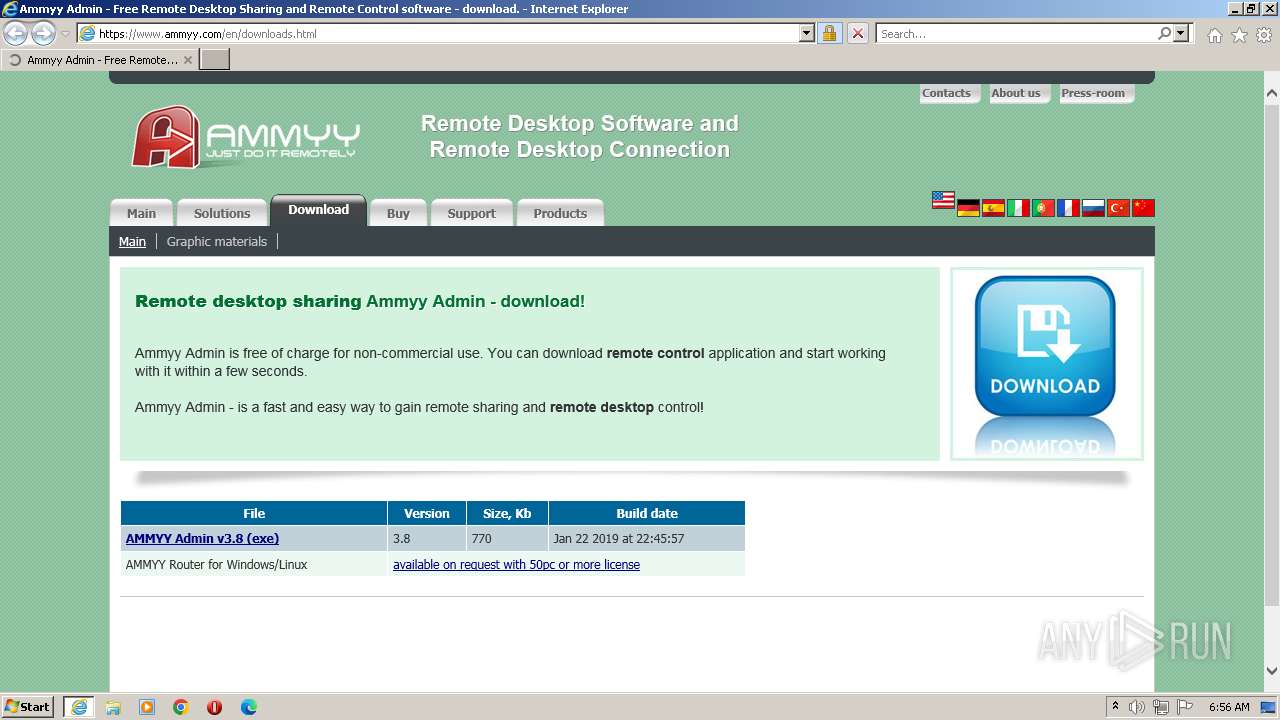Screen dimensions: 1280x720
Task: Open Google Chrome from the taskbar
Action: 181,707
